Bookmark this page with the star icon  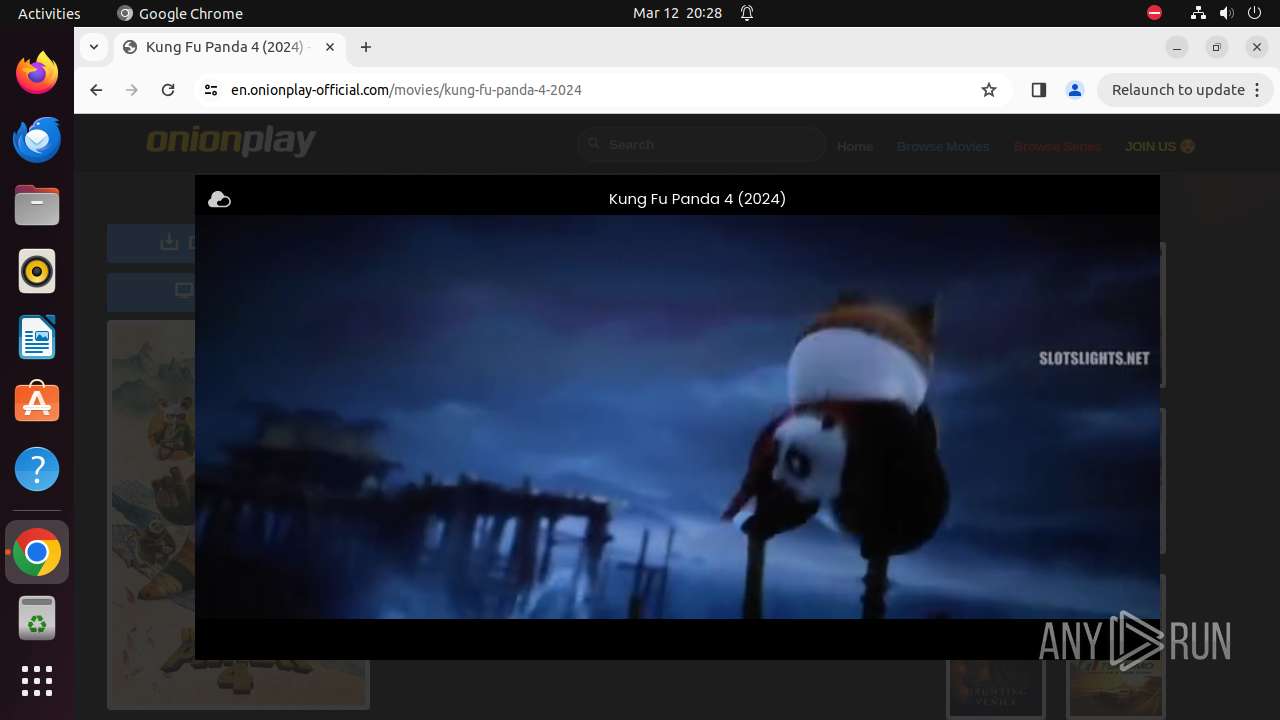click(x=989, y=90)
